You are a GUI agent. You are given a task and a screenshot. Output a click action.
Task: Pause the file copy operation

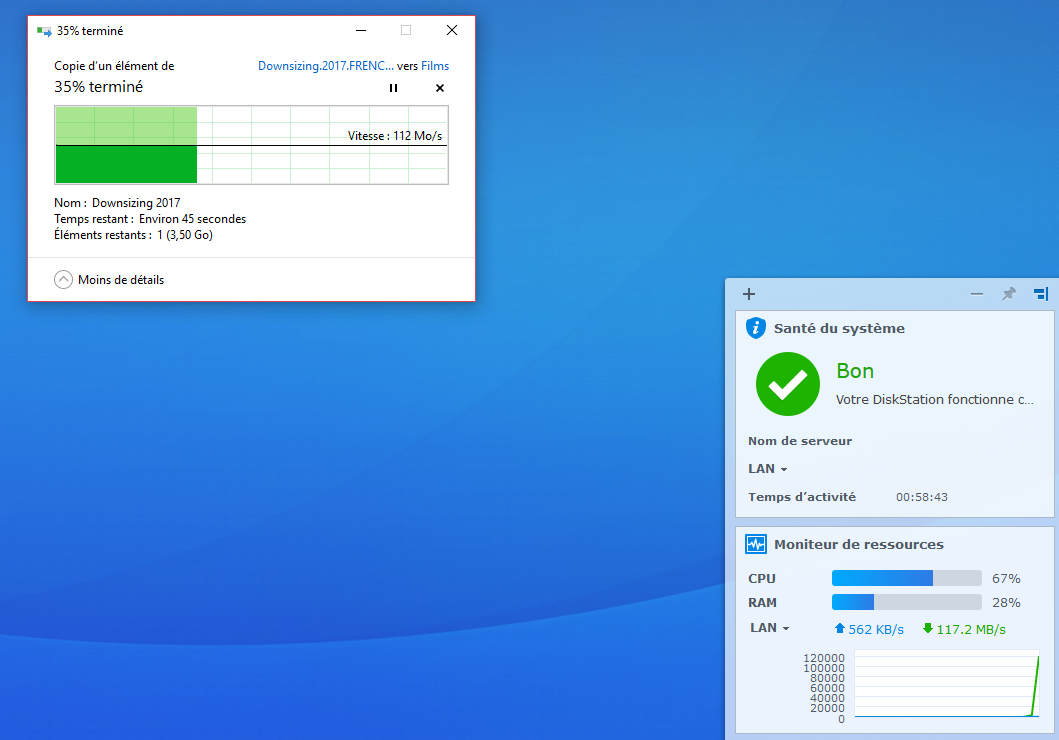(x=393, y=88)
